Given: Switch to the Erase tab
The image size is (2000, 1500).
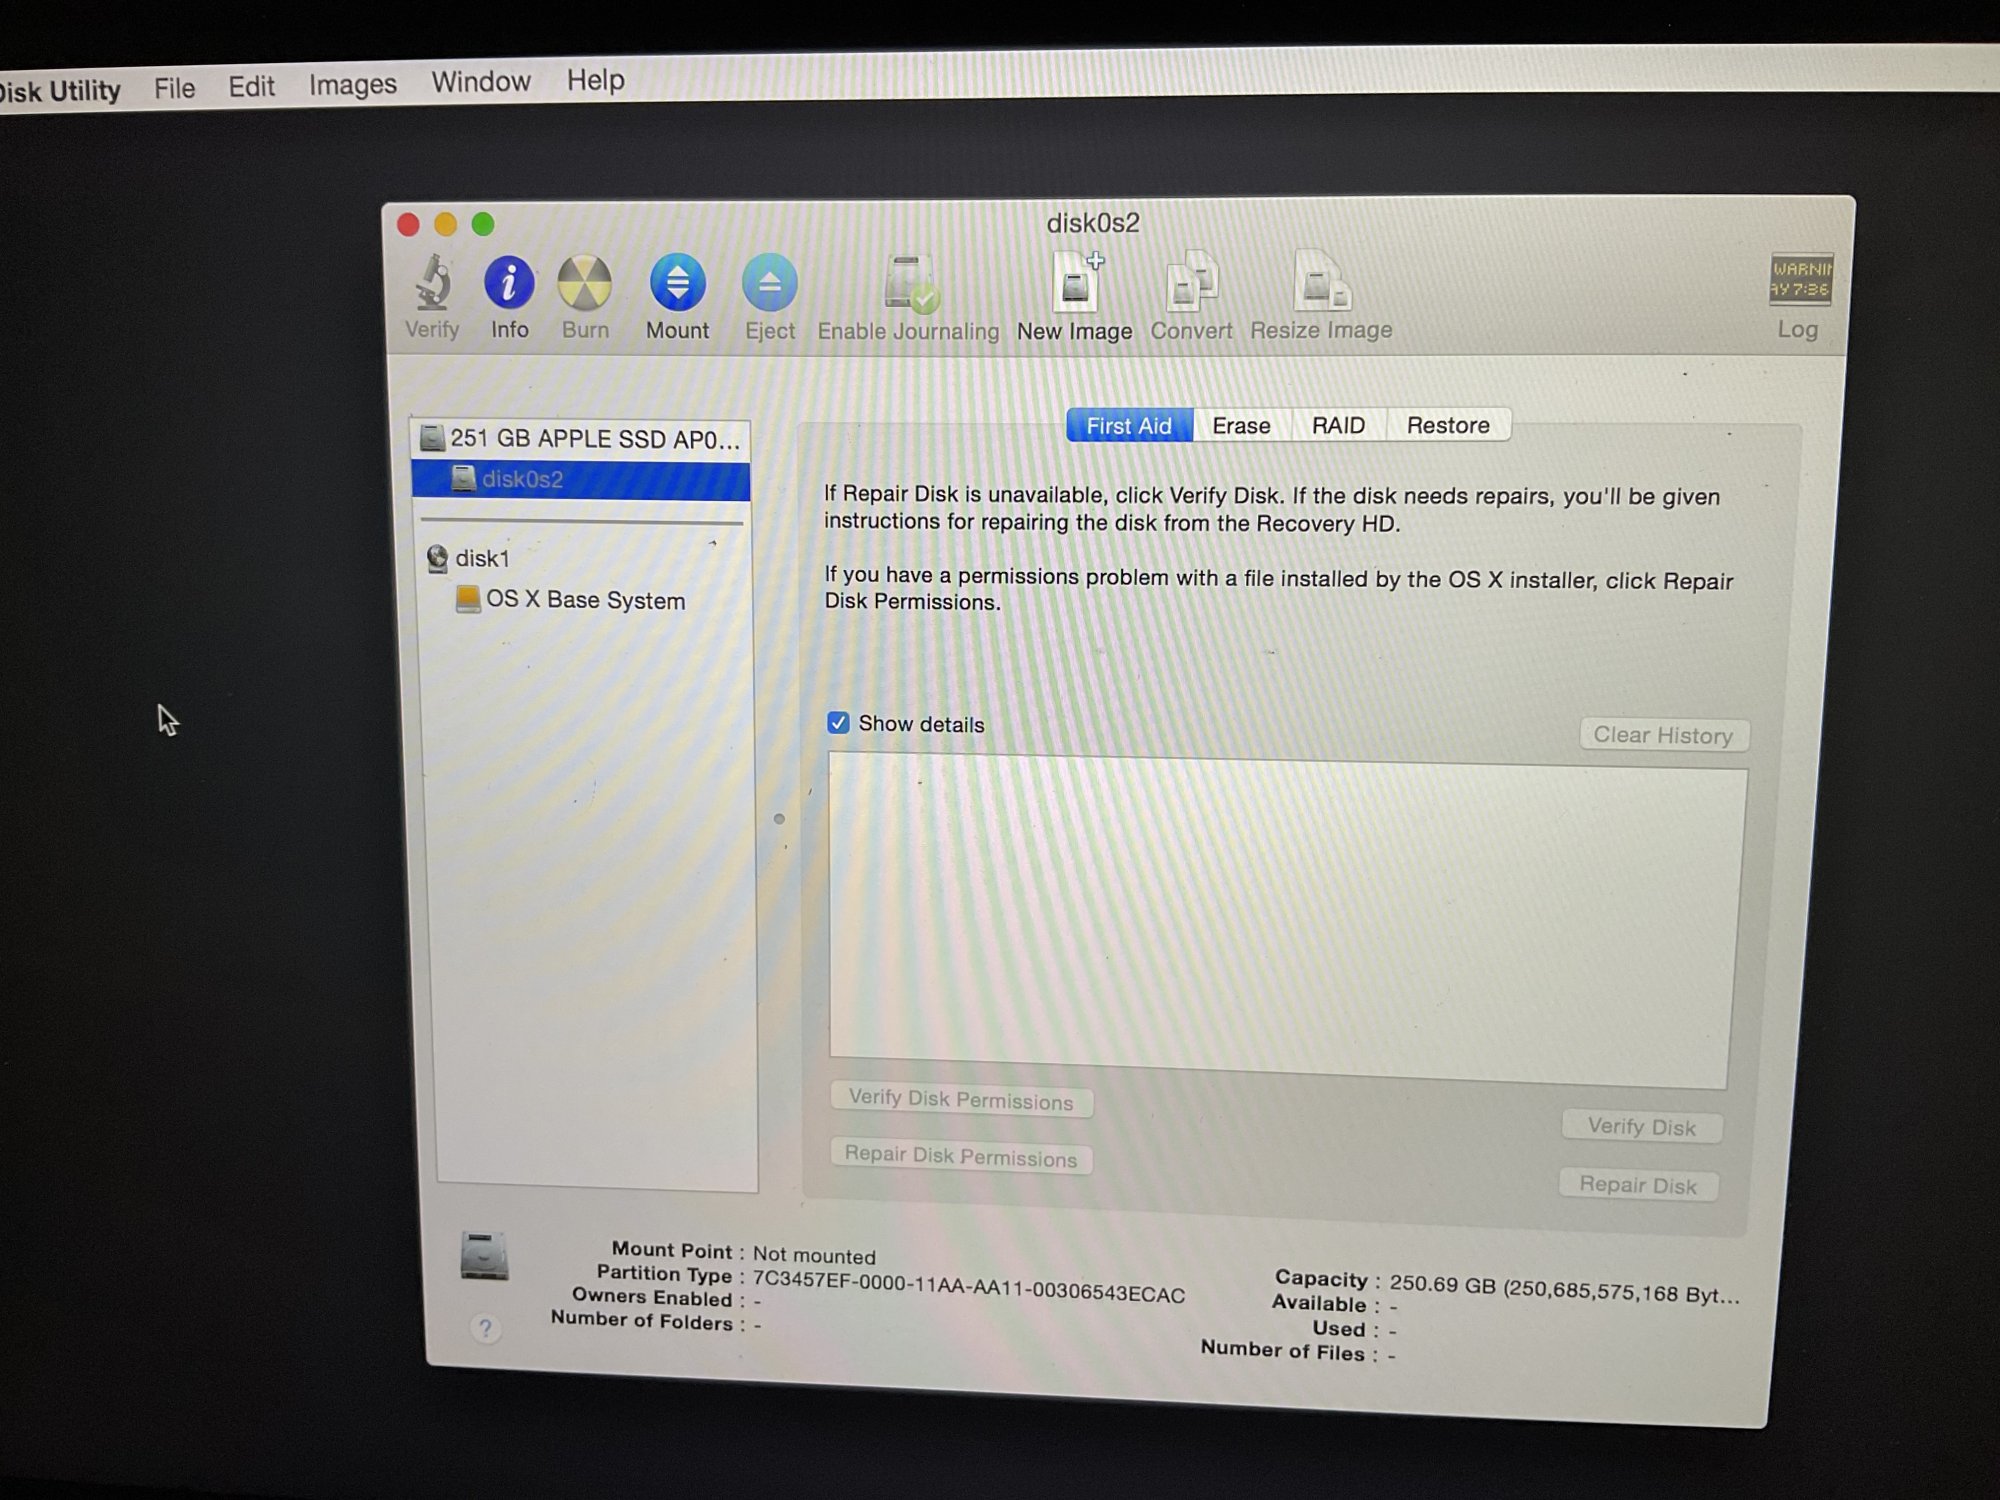Looking at the screenshot, I should pyautogui.click(x=1241, y=426).
